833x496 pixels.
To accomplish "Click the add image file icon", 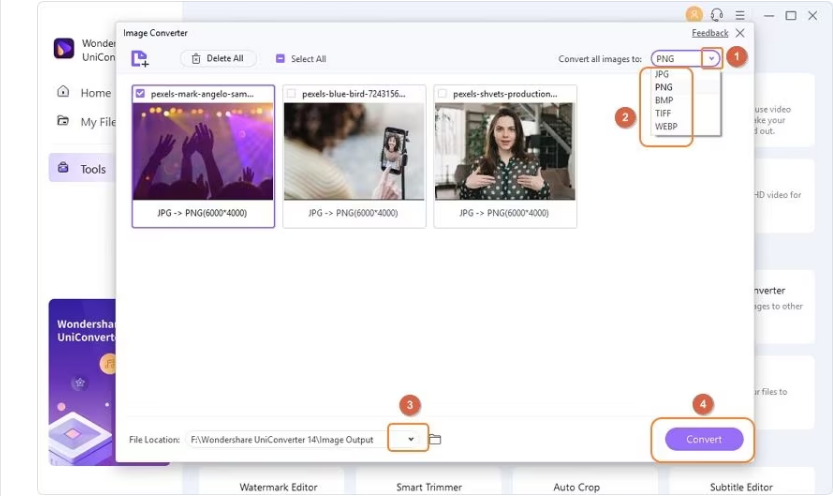I will click(140, 58).
